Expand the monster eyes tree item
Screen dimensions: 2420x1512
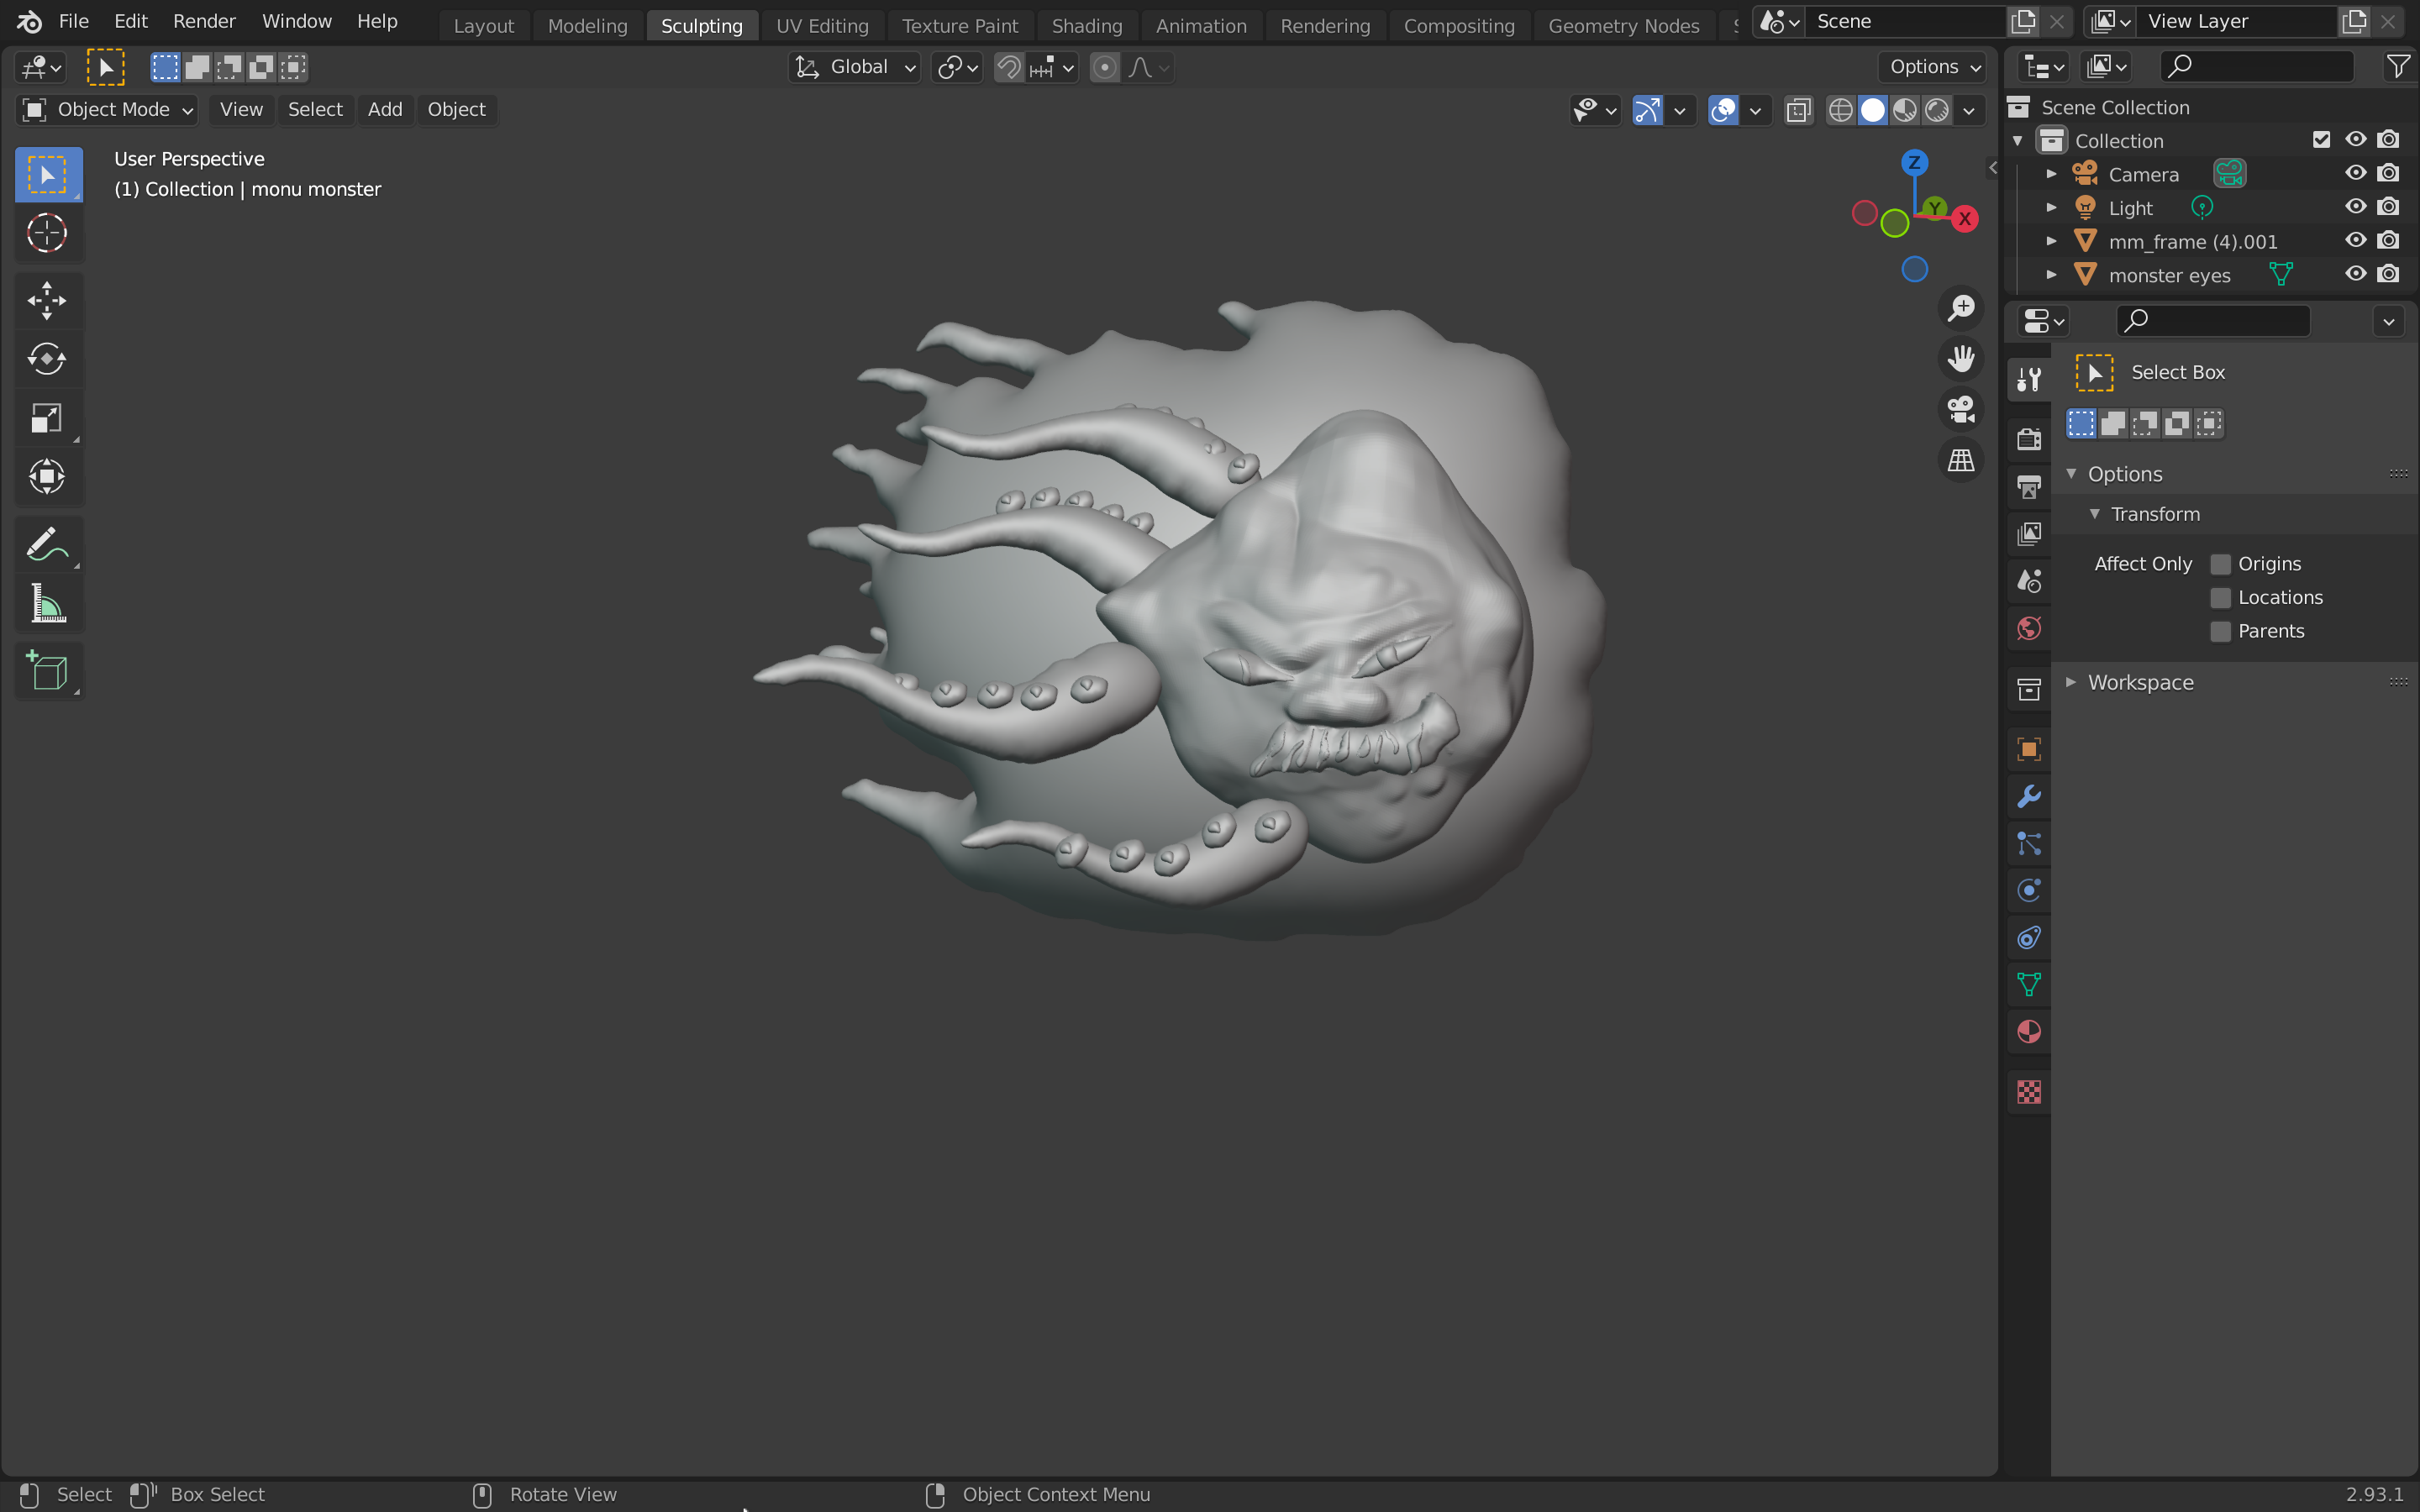tap(2051, 275)
